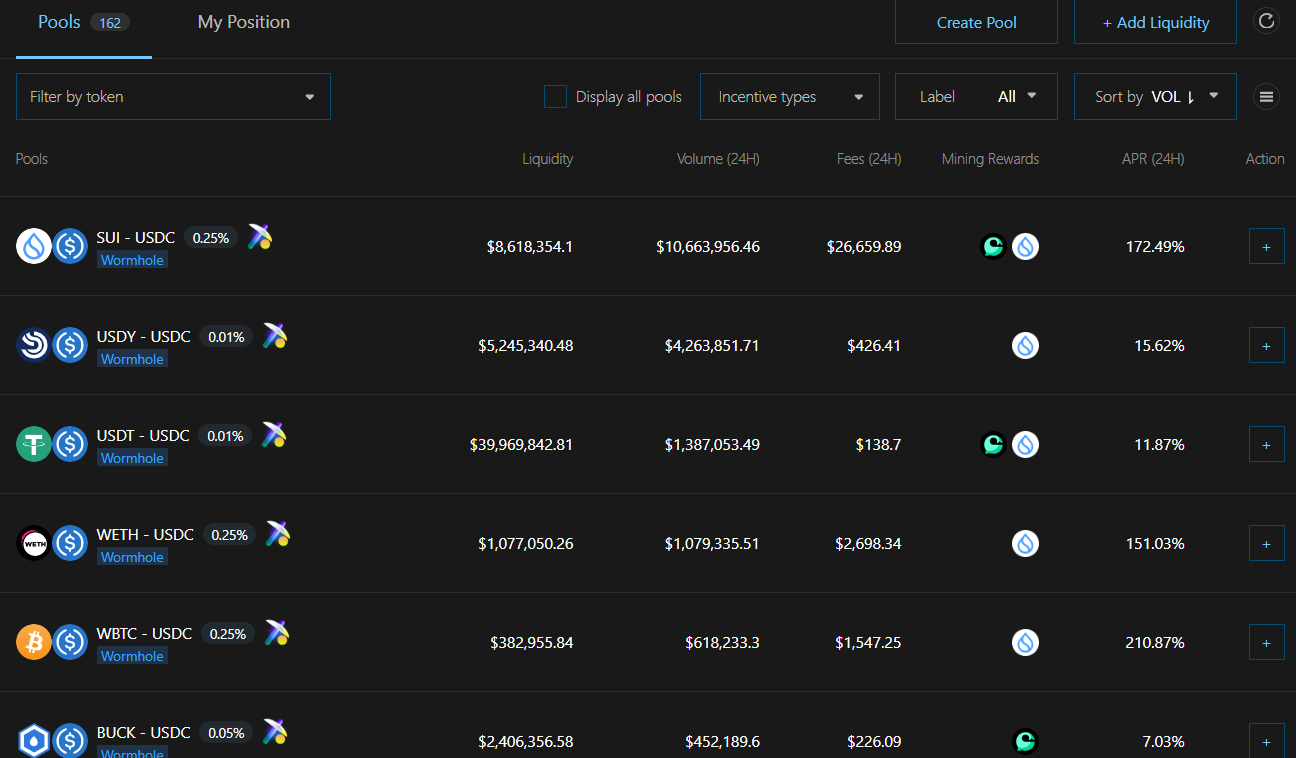1296x758 pixels.
Task: Open the Sort by VOL dropdown
Action: click(x=1155, y=97)
